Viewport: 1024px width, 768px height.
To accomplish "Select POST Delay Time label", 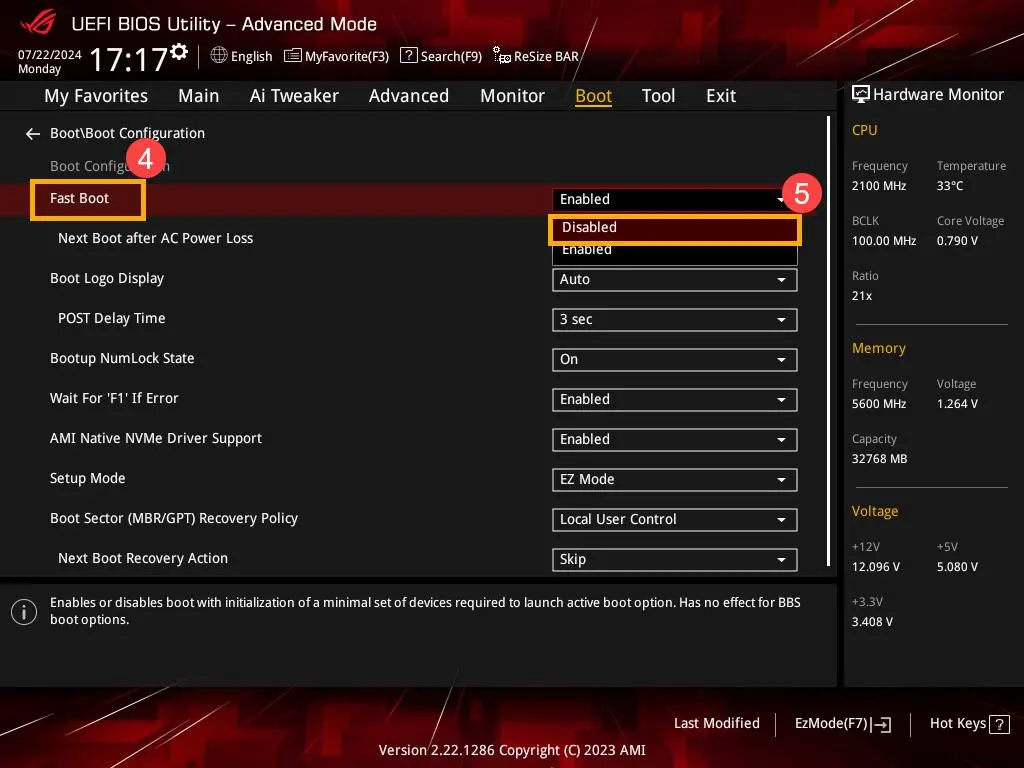I will [112, 318].
